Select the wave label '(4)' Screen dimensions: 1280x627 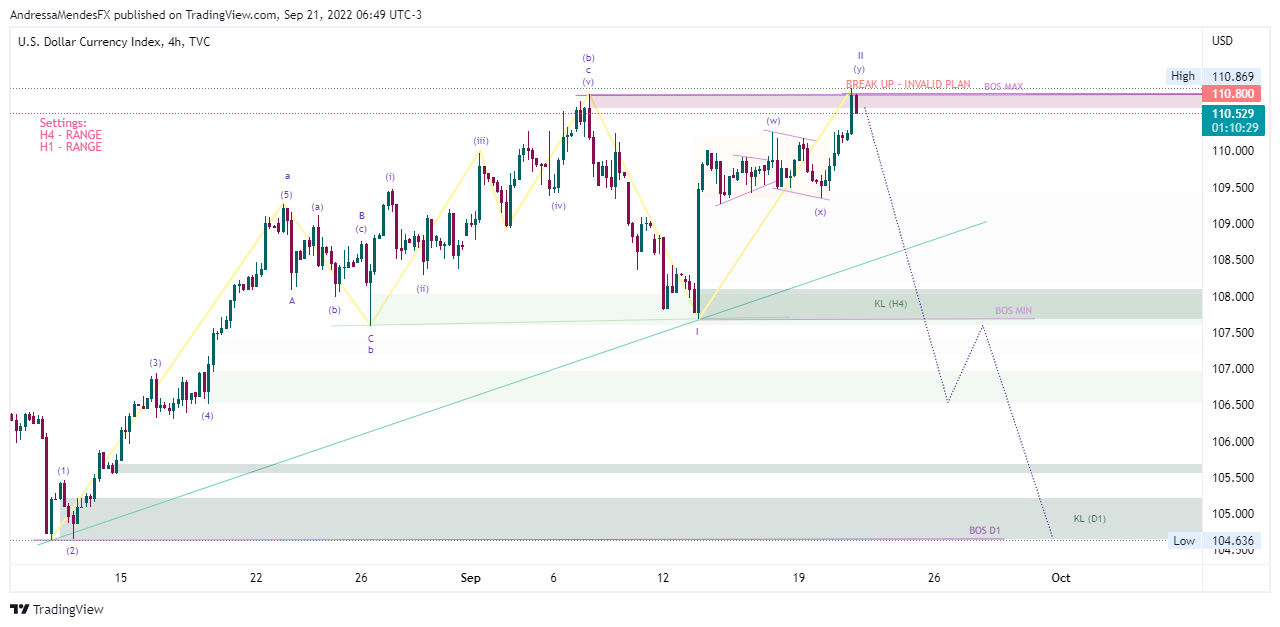click(207, 415)
